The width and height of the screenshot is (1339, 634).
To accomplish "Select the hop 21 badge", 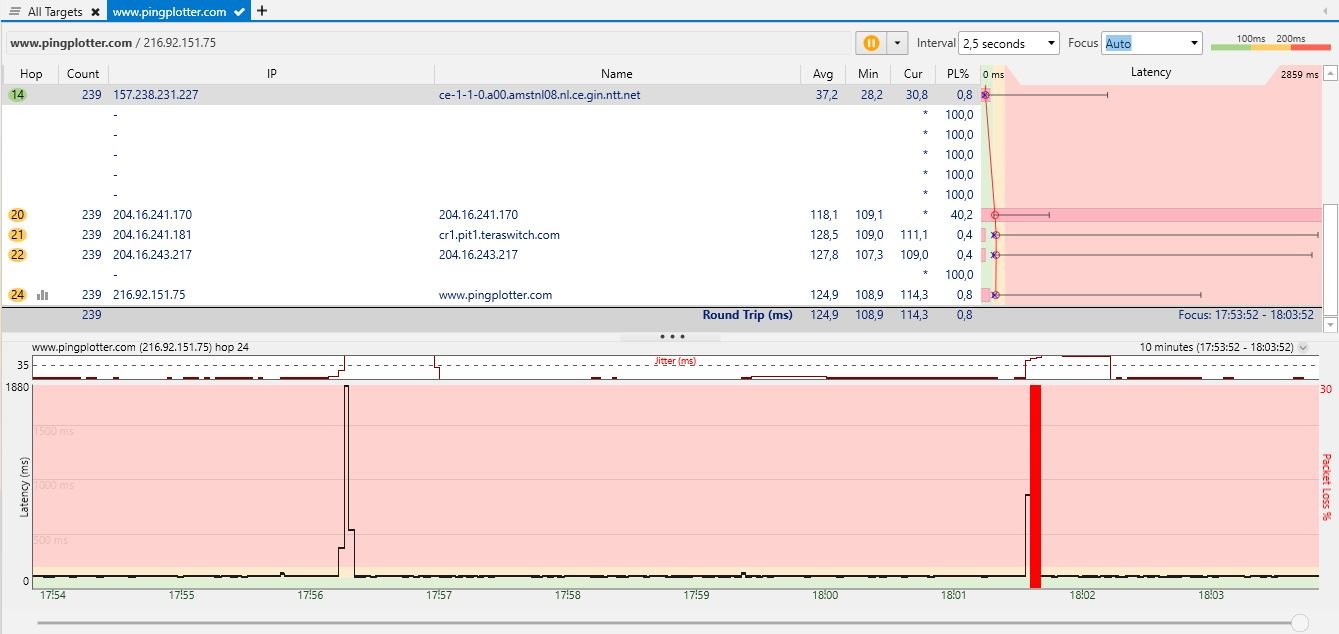I will pos(18,235).
